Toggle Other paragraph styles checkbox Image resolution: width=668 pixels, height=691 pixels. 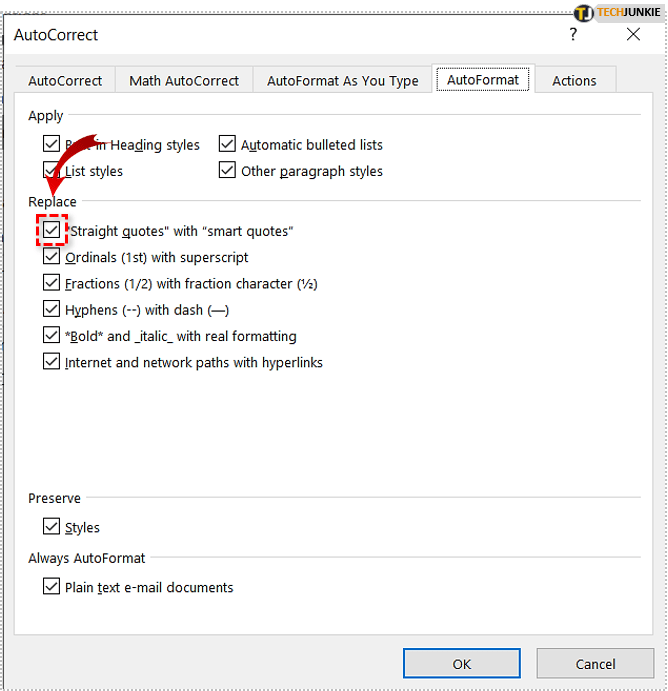click(x=227, y=171)
